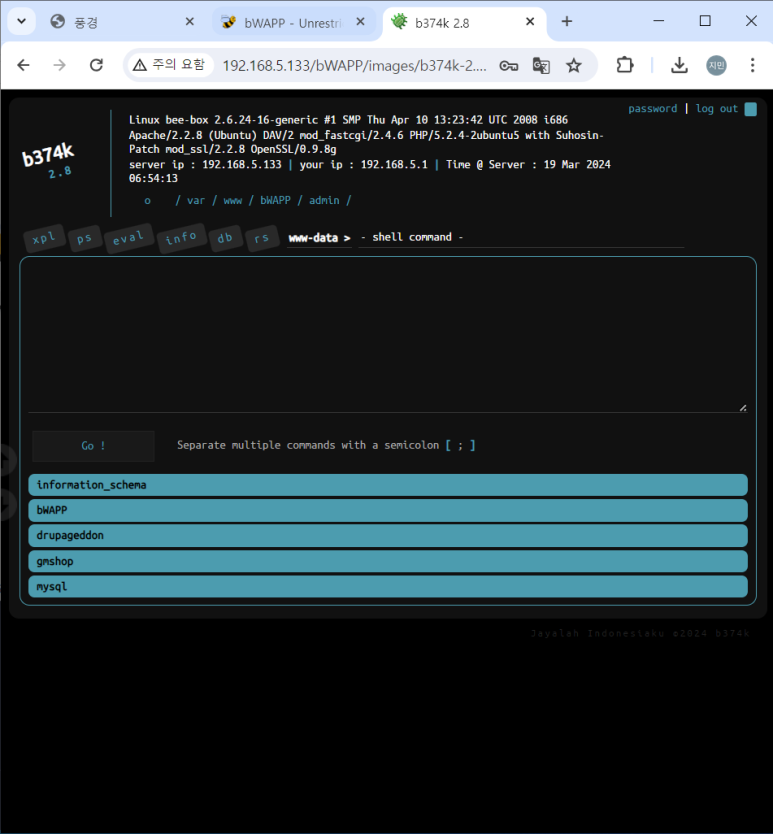The width and height of the screenshot is (773, 834).
Task: Open the db database tab
Action: 225,238
